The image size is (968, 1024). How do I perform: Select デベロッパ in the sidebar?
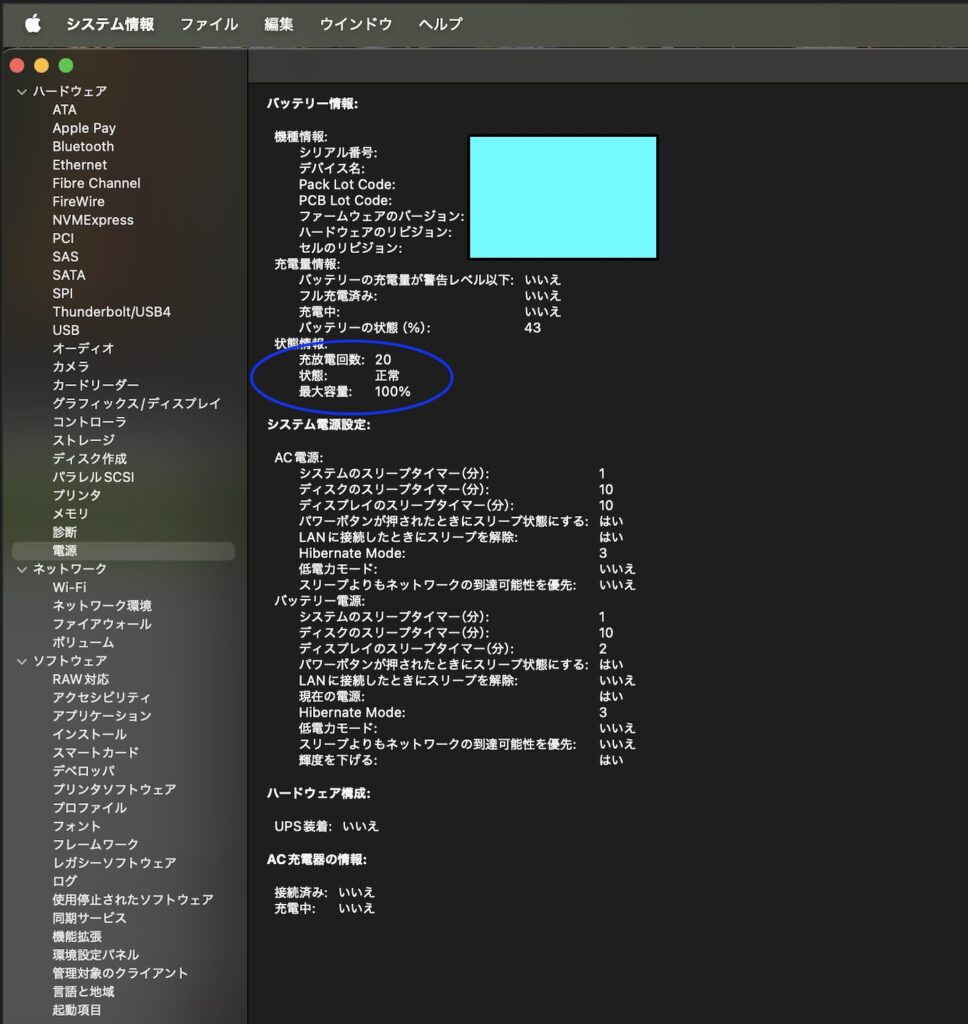(84, 771)
